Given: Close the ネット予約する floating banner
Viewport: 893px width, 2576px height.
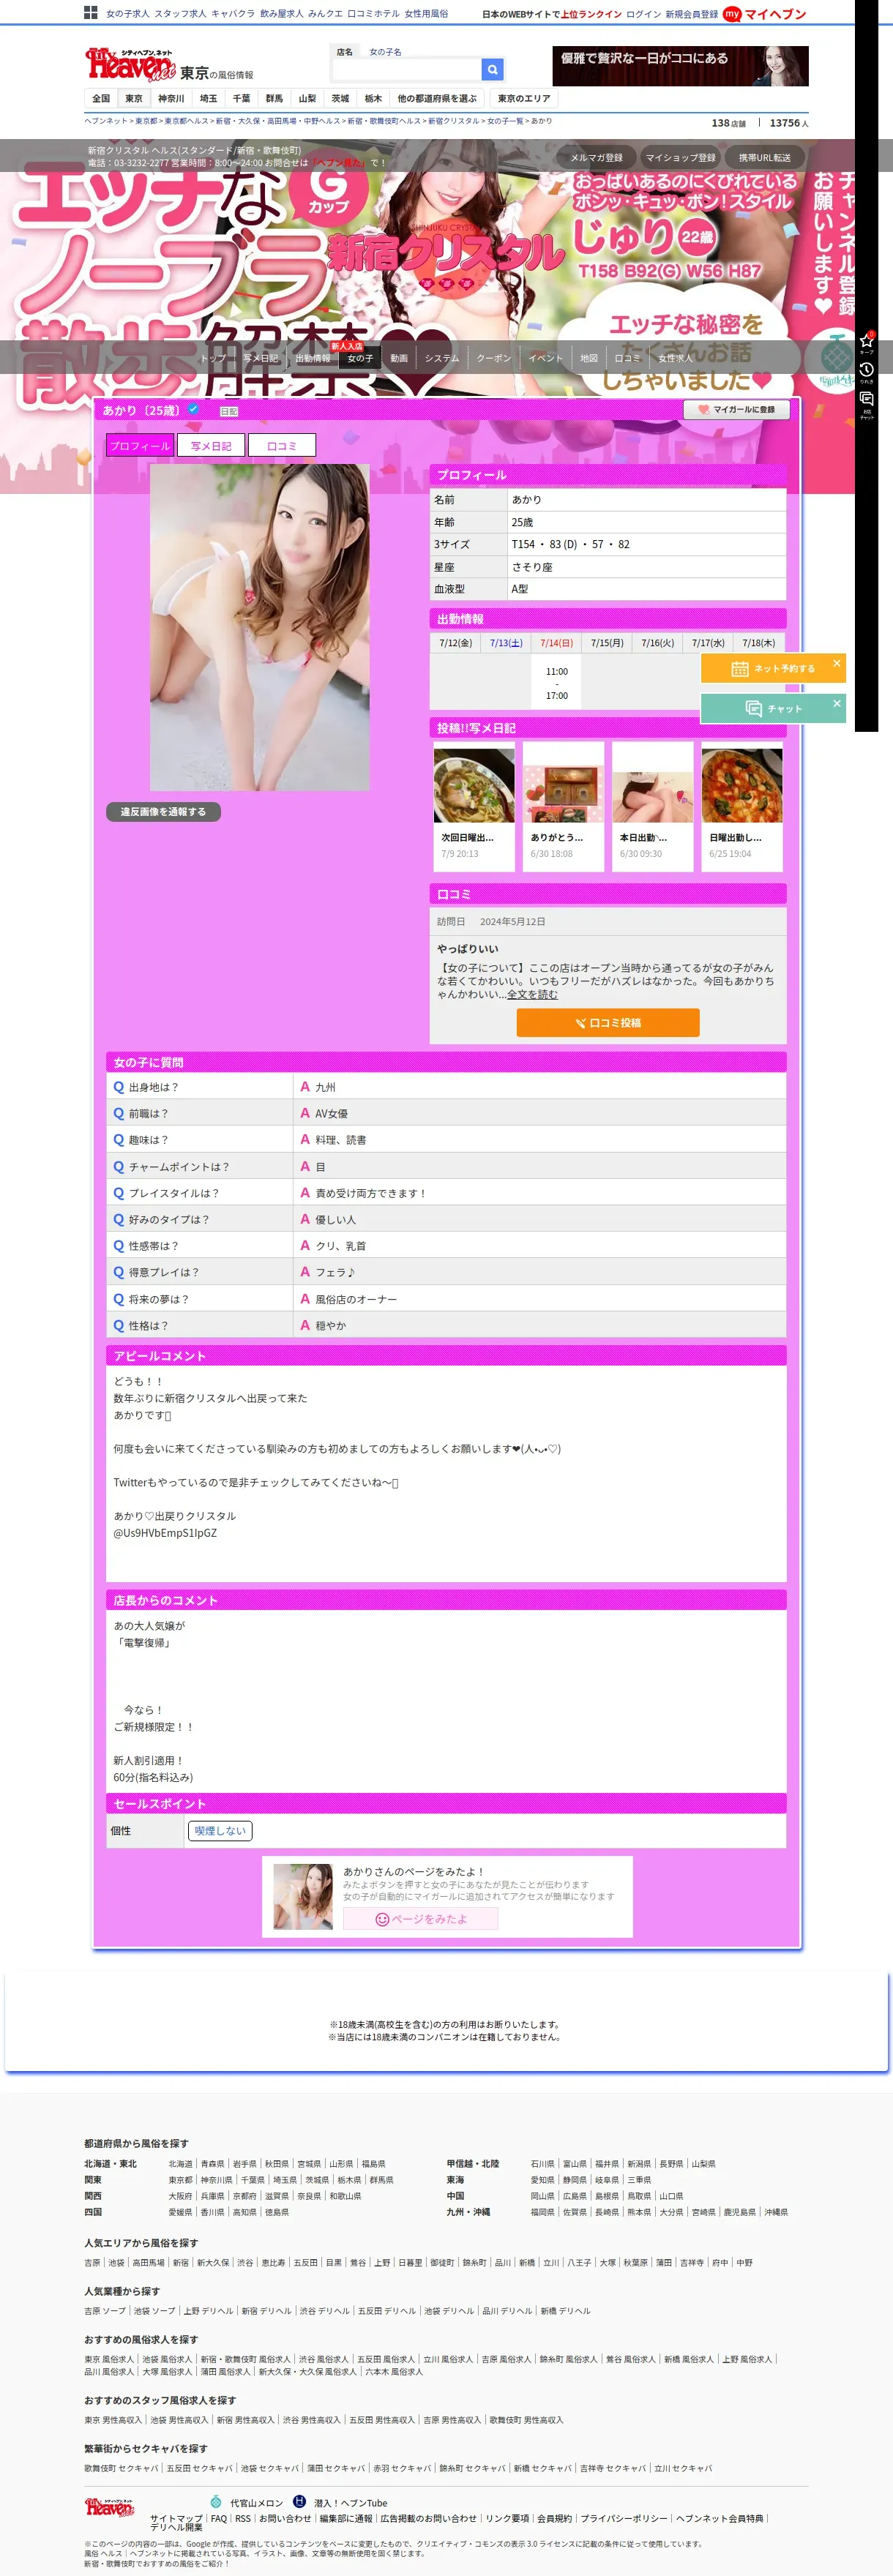Looking at the screenshot, I should 837,663.
